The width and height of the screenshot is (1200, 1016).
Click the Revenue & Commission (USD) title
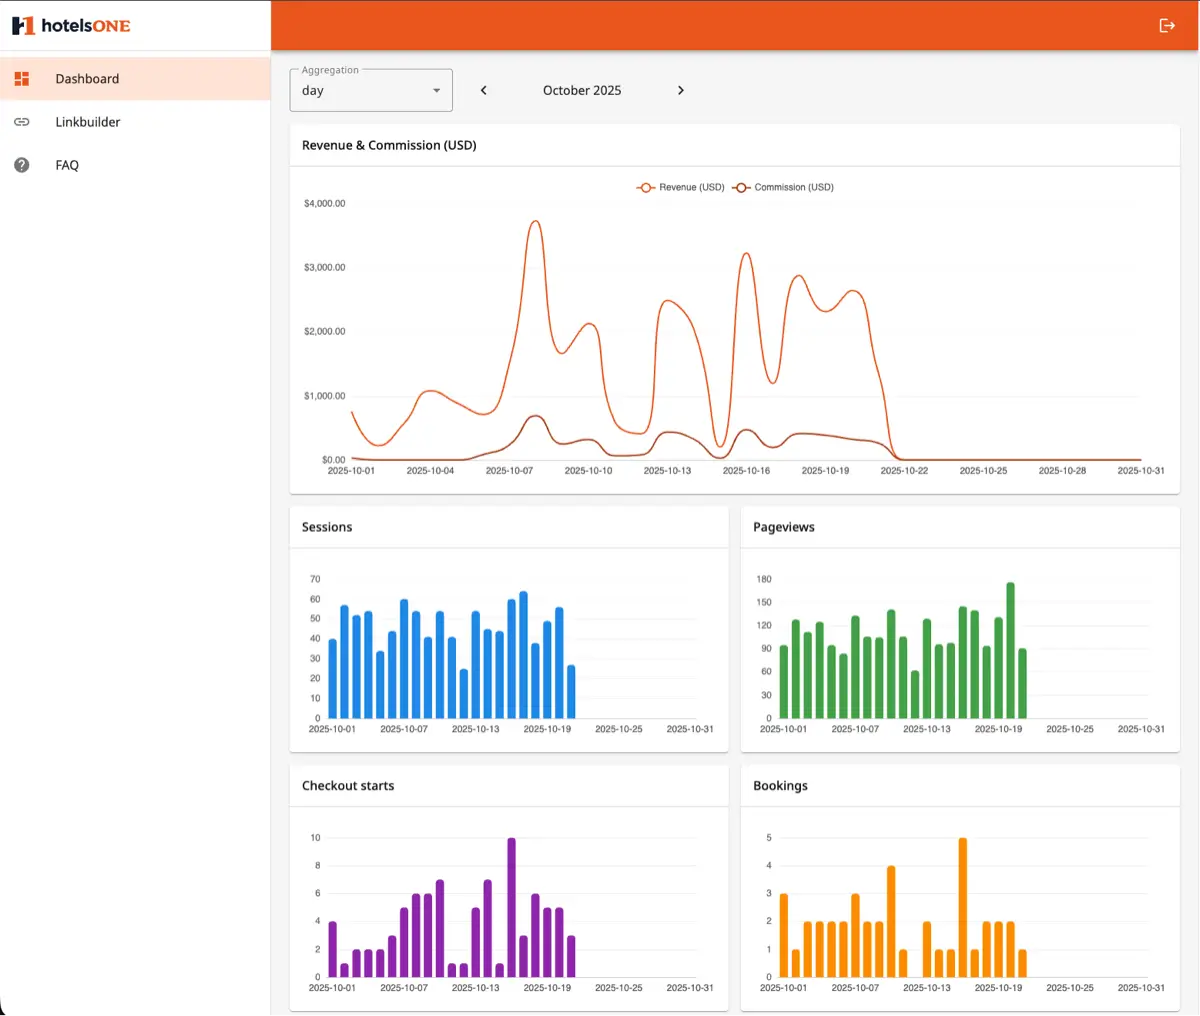coord(389,145)
